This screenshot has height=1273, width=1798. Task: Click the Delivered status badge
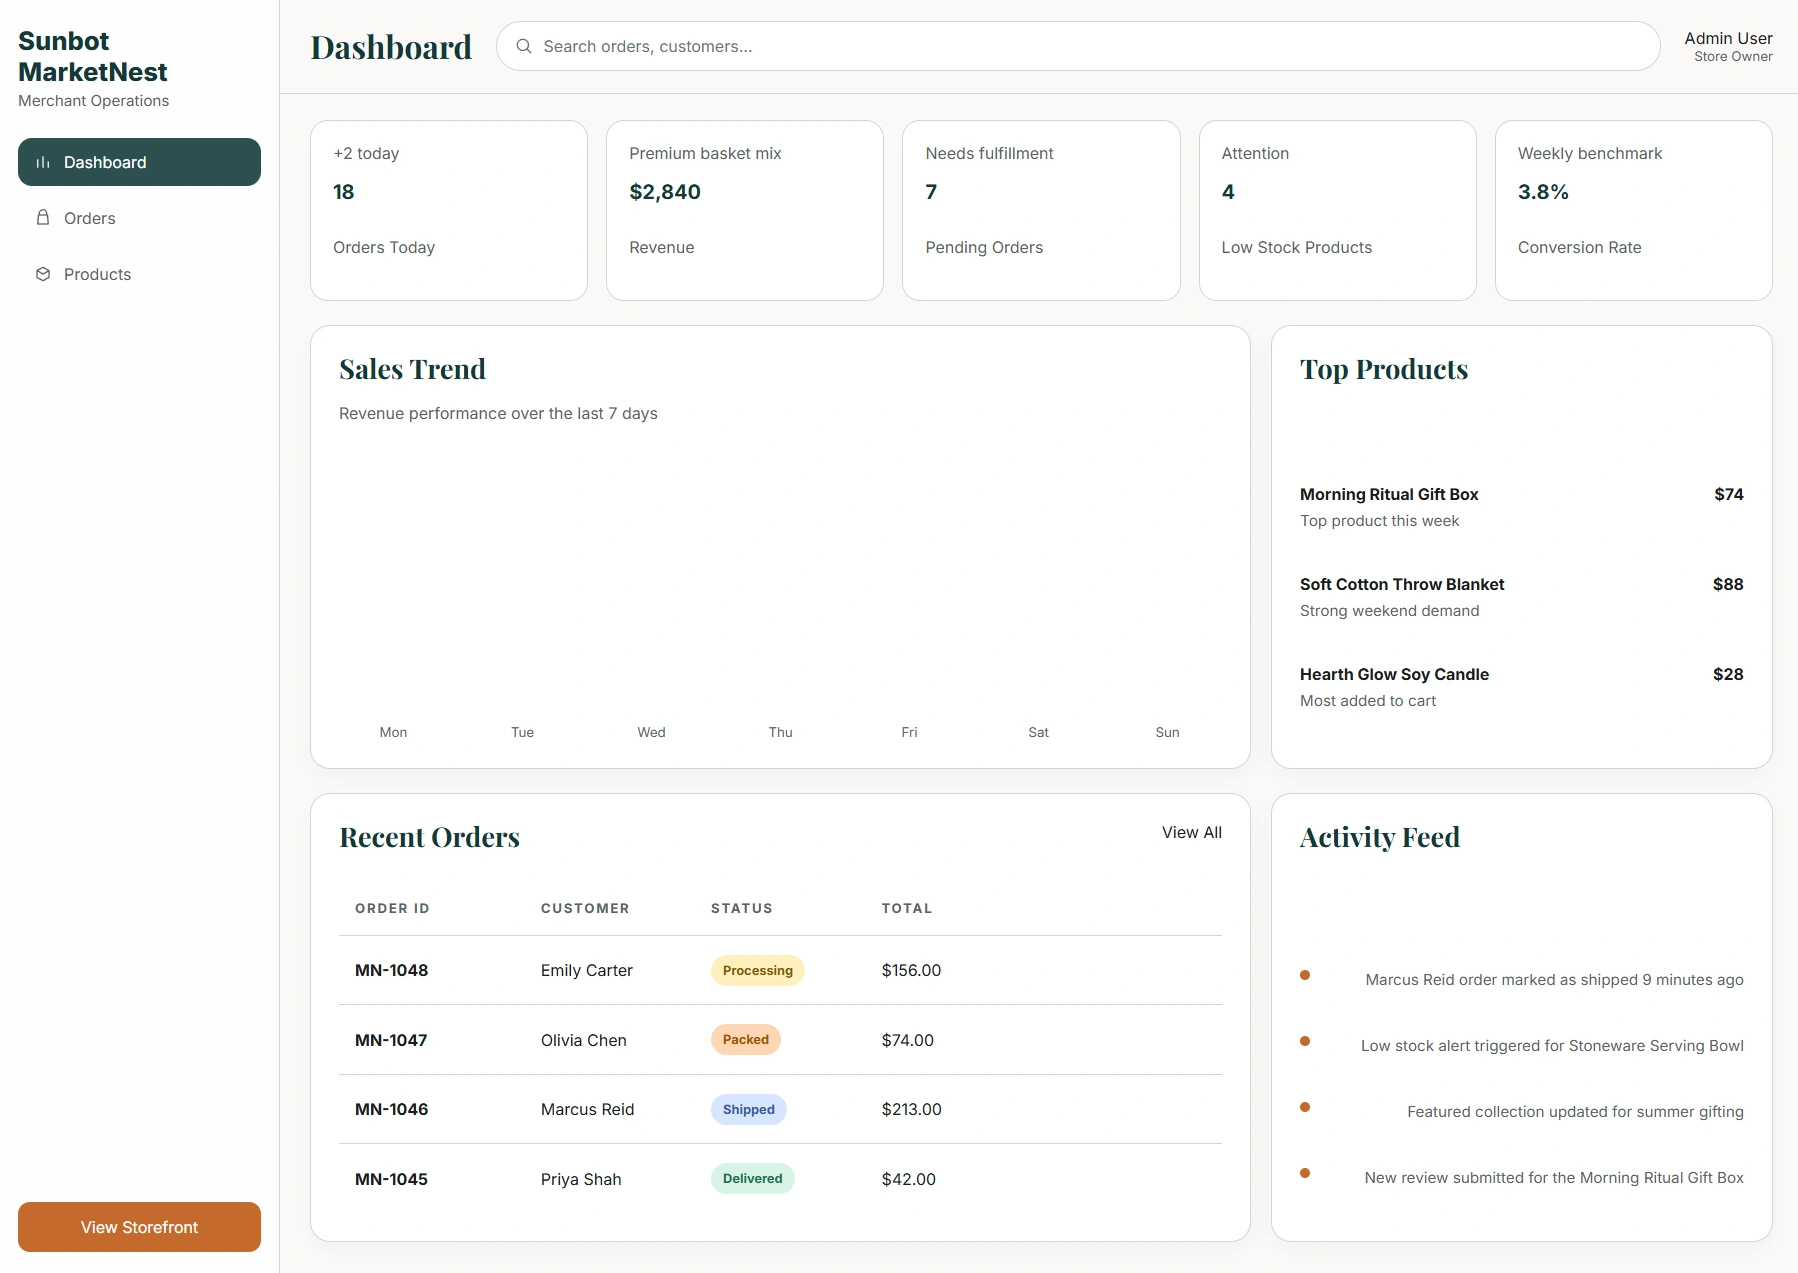tap(753, 1178)
